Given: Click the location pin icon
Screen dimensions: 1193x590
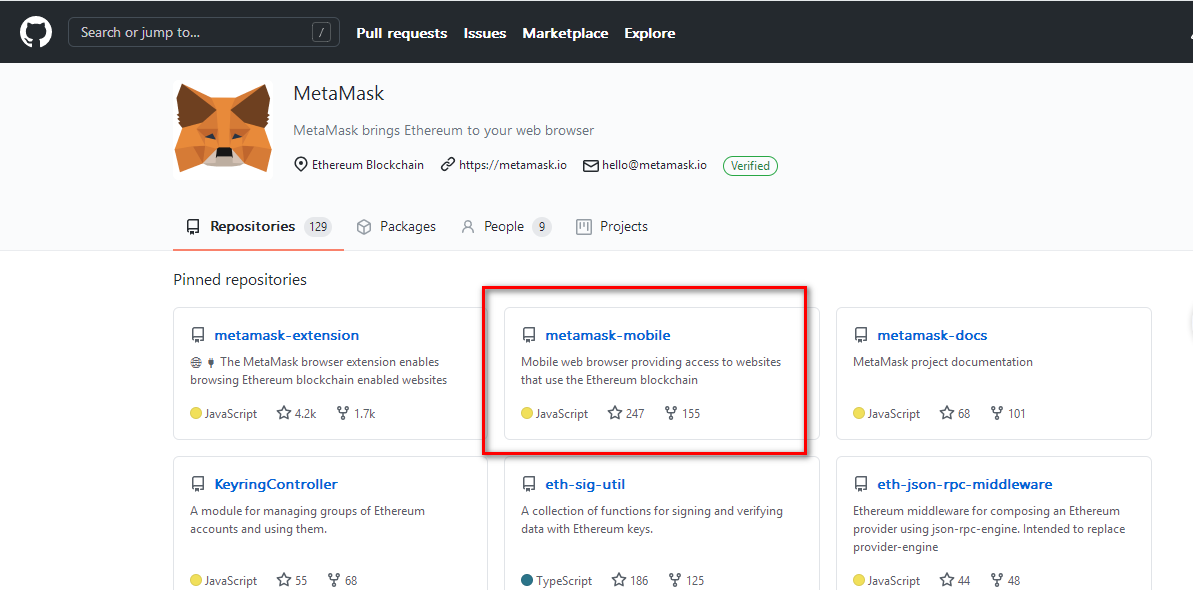Looking at the screenshot, I should (x=301, y=164).
